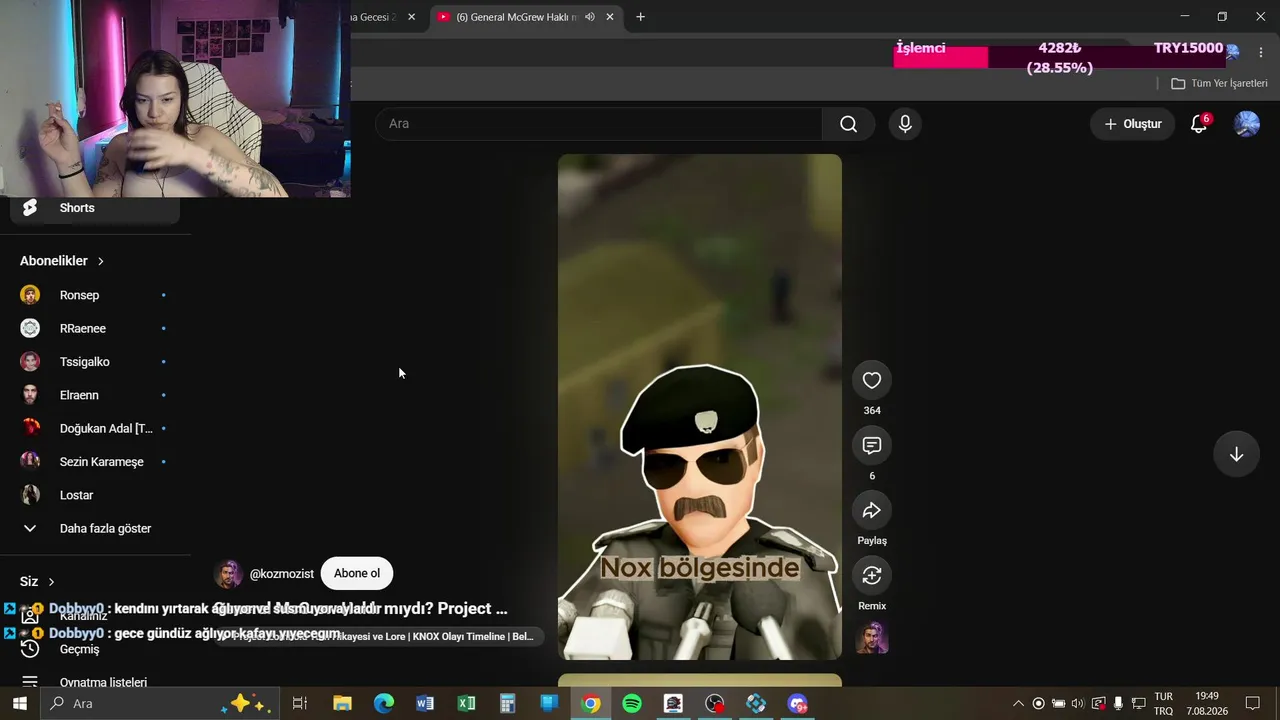Open the Windows Start menu
This screenshot has width=1280, height=720.
click(19, 704)
